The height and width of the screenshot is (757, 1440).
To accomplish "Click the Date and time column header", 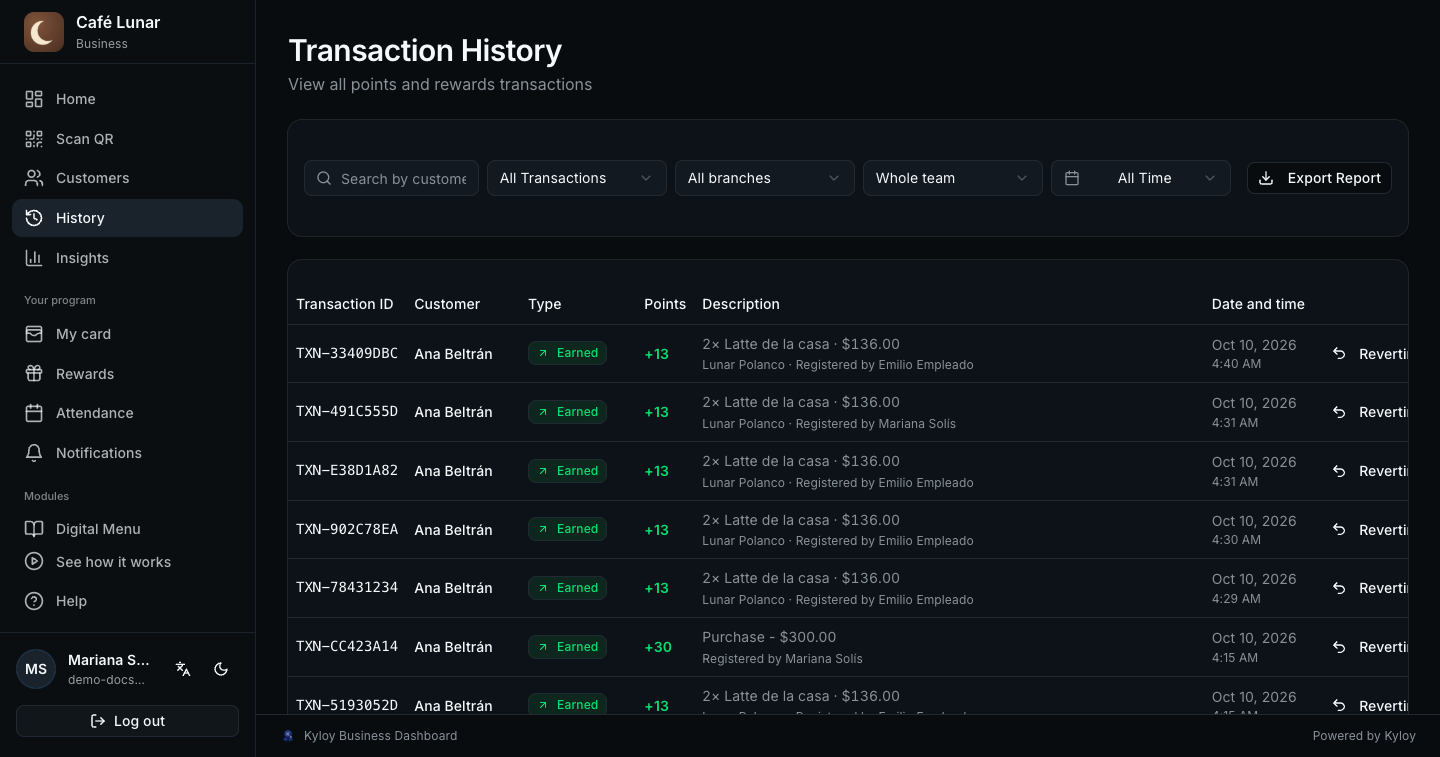I will click(1258, 304).
